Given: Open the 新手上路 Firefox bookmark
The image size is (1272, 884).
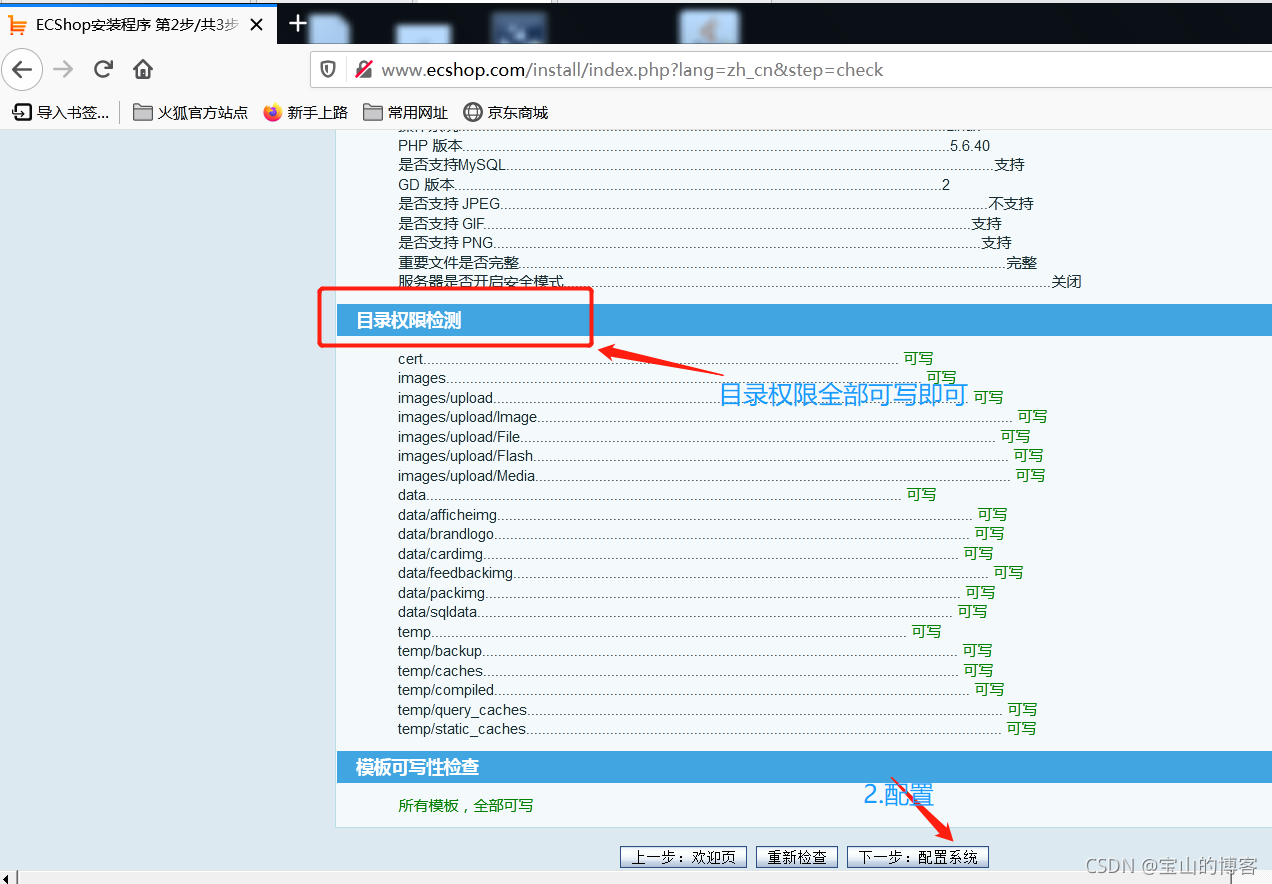Looking at the screenshot, I should click(306, 112).
